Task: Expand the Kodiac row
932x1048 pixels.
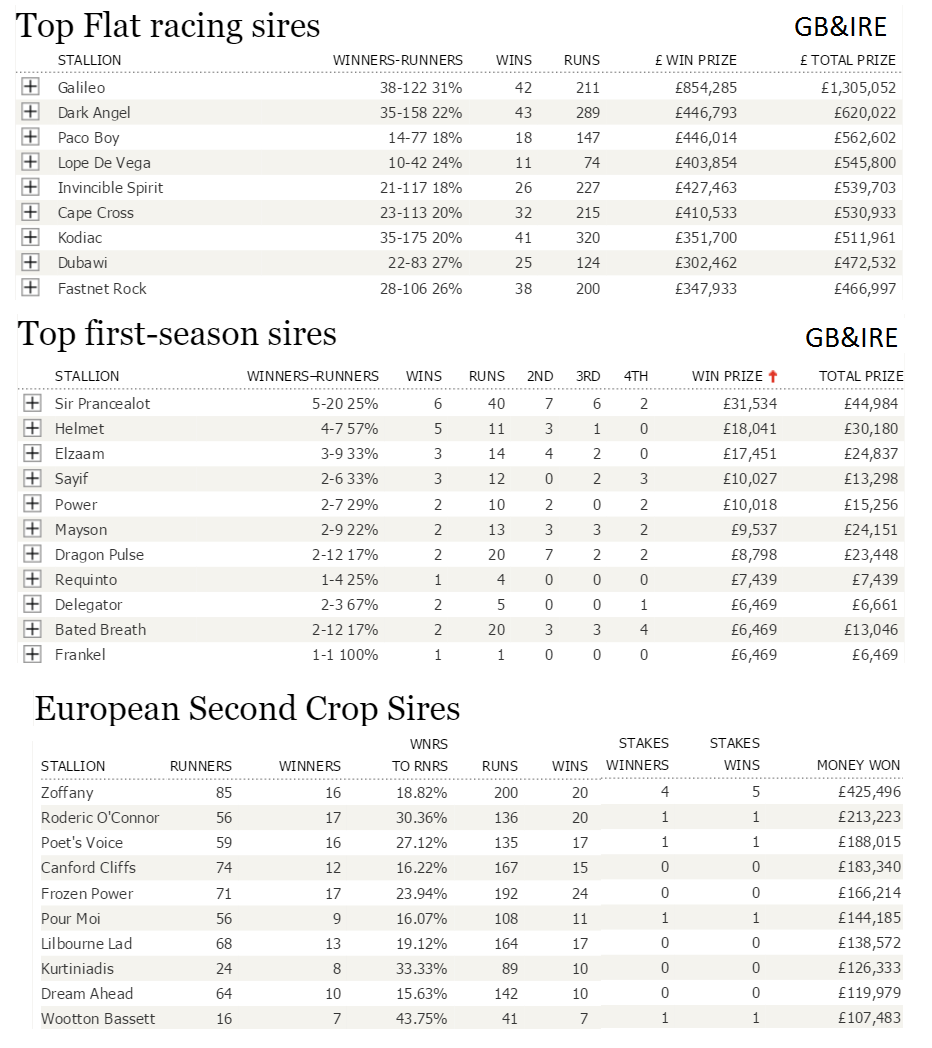Action: (x=30, y=237)
